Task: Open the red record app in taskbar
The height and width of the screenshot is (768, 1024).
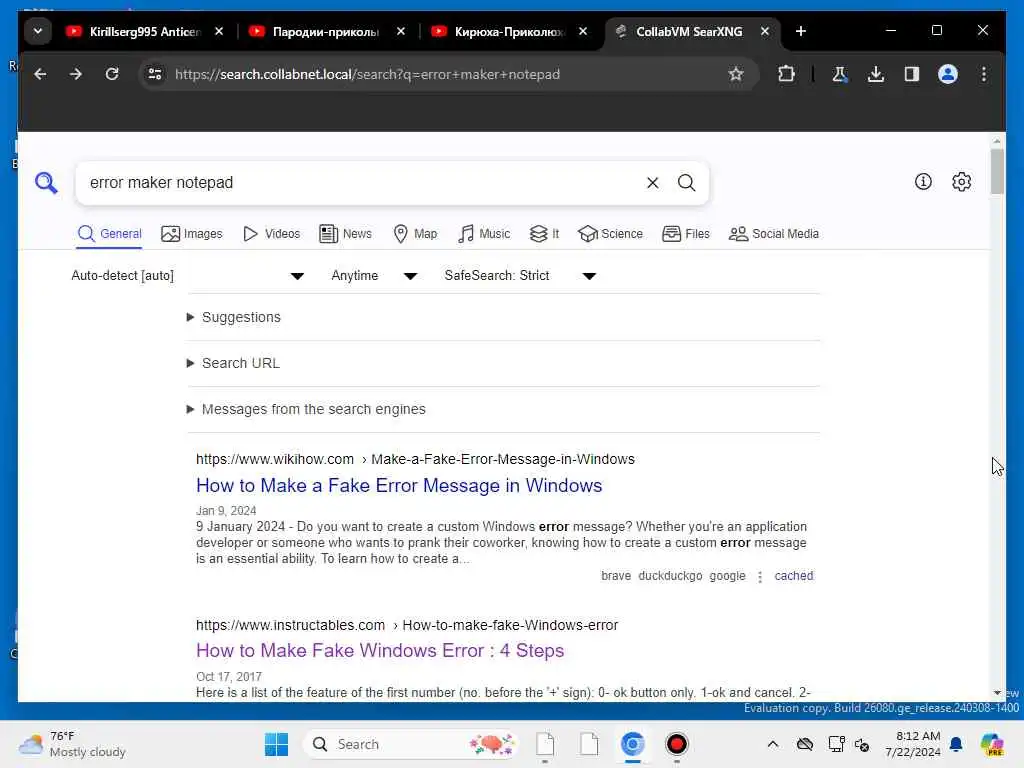Action: point(677,744)
